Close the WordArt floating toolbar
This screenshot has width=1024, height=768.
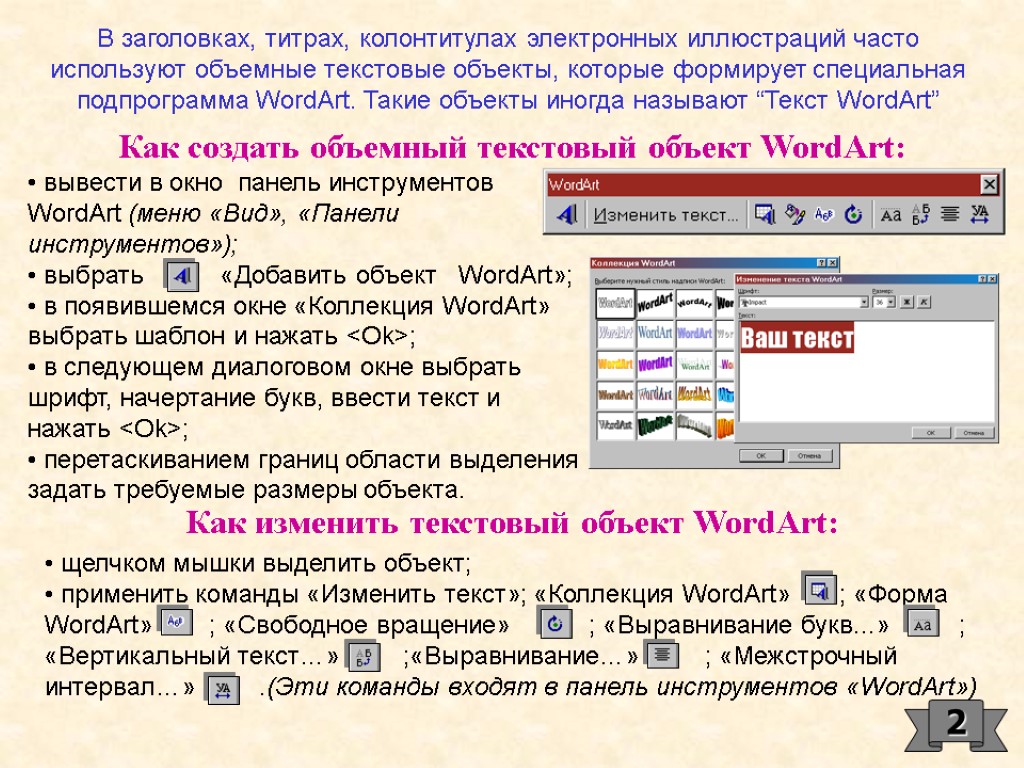tap(989, 185)
